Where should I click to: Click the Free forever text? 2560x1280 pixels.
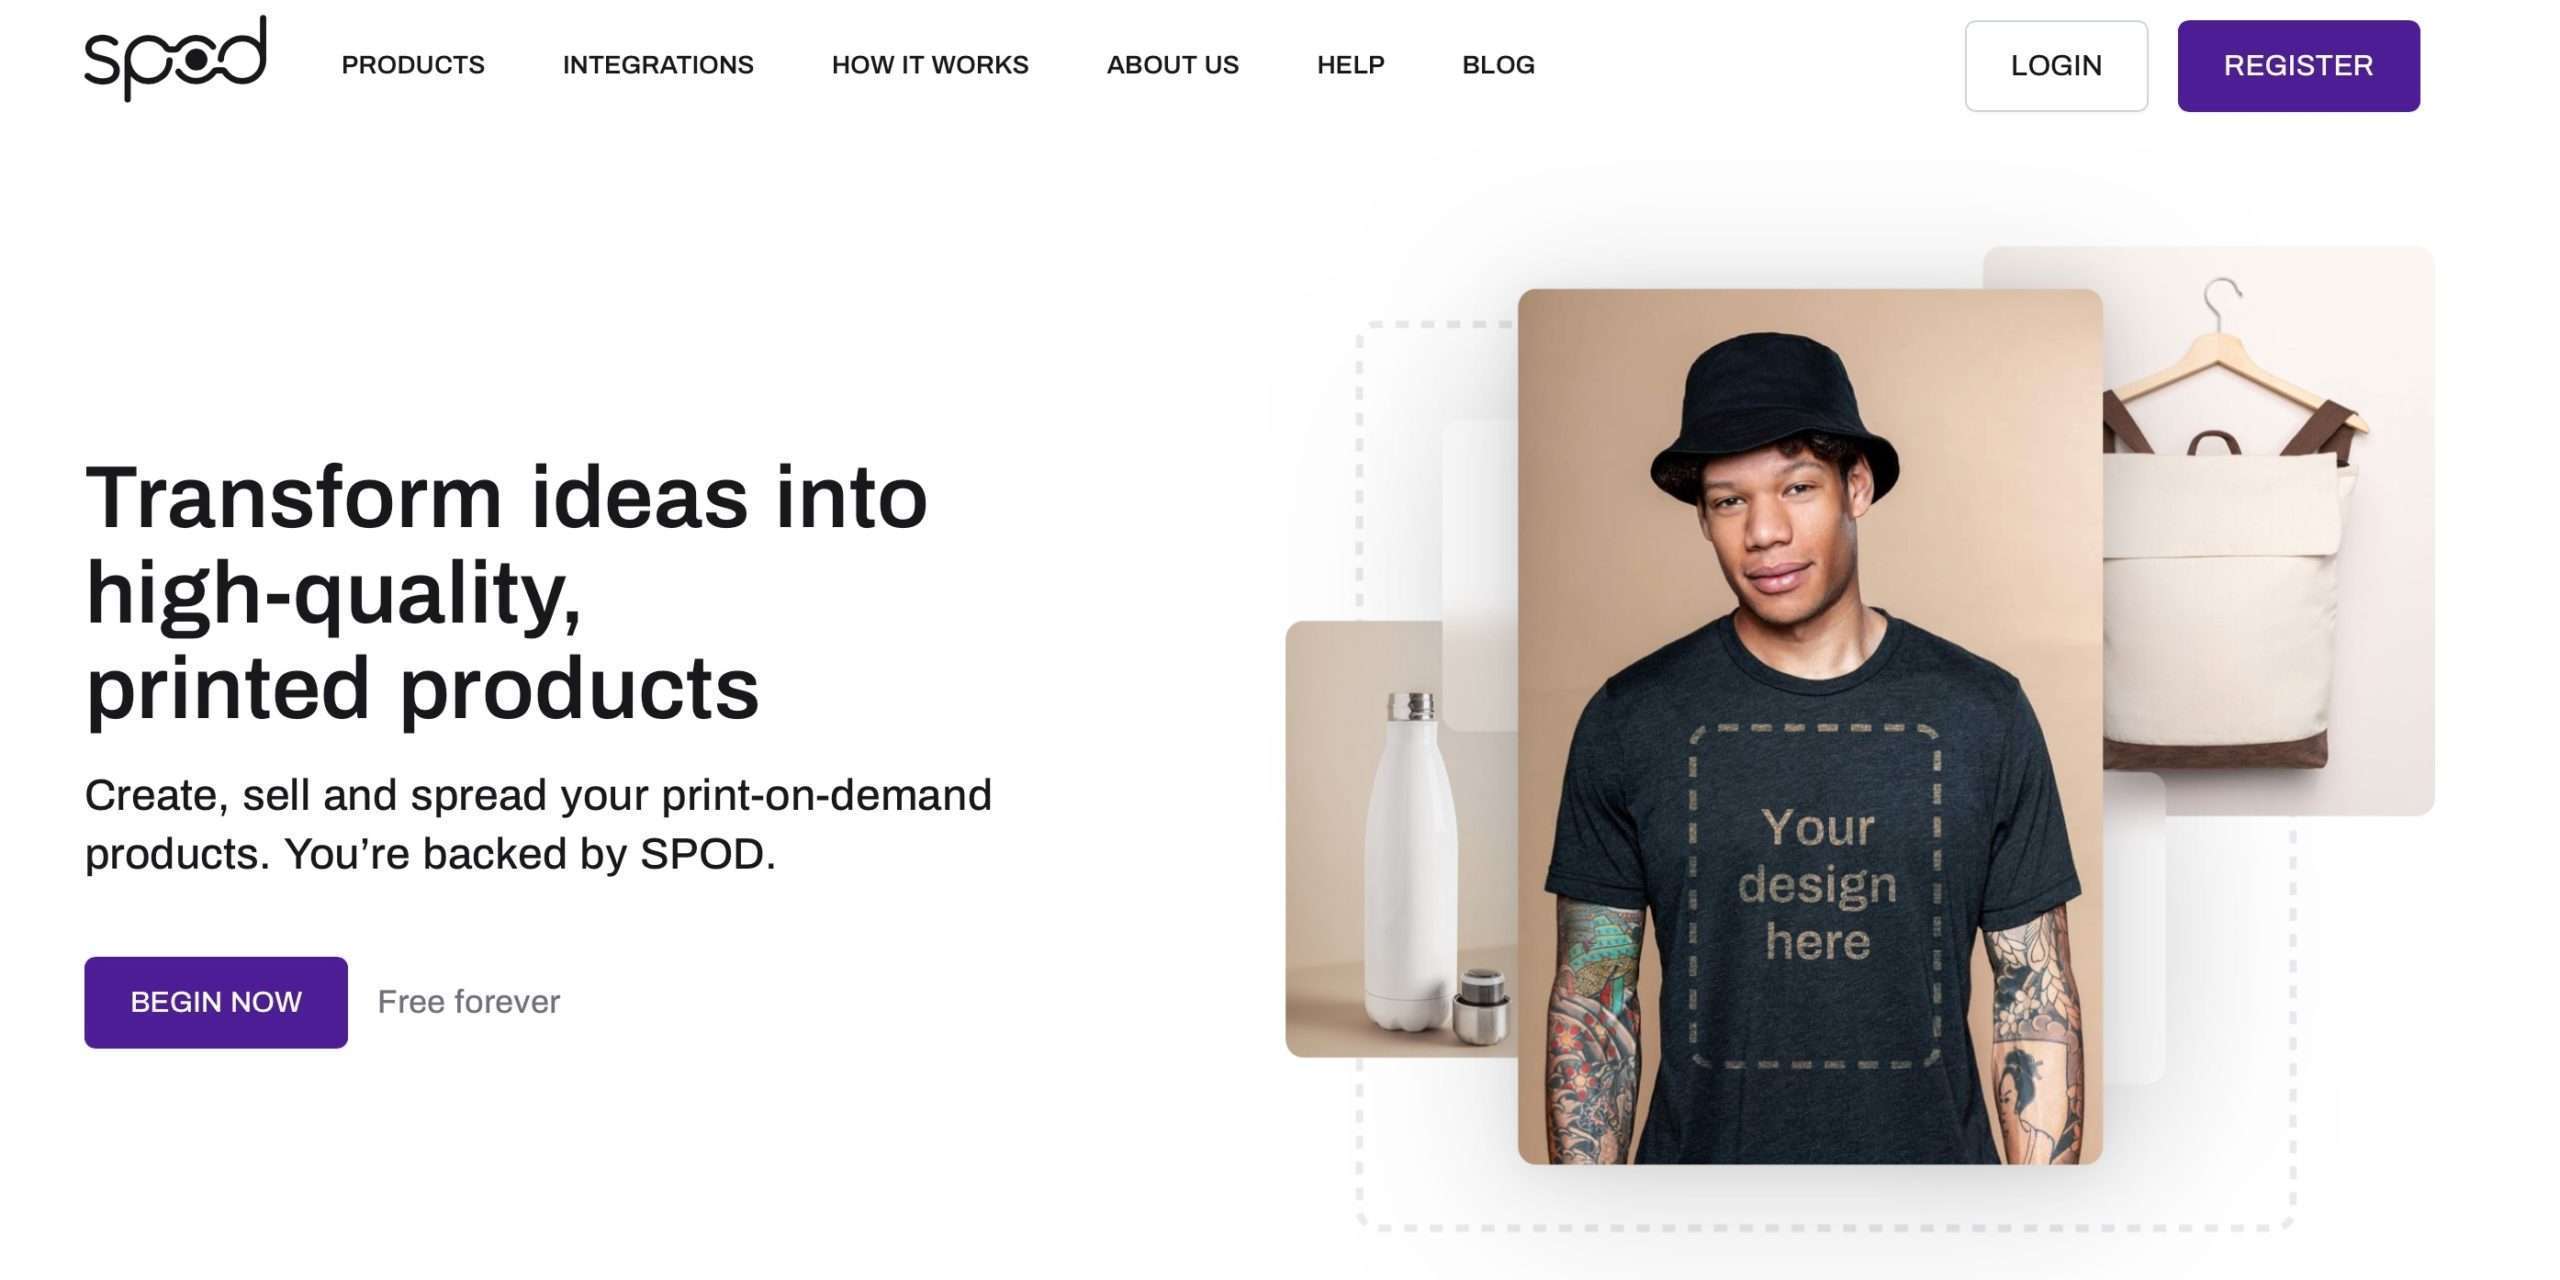(469, 1002)
